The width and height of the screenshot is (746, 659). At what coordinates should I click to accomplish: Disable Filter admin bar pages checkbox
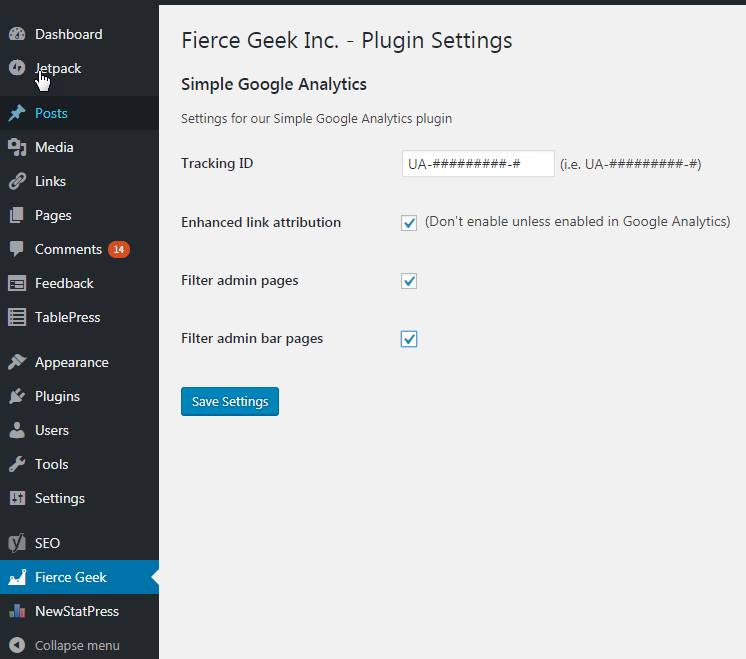point(409,339)
